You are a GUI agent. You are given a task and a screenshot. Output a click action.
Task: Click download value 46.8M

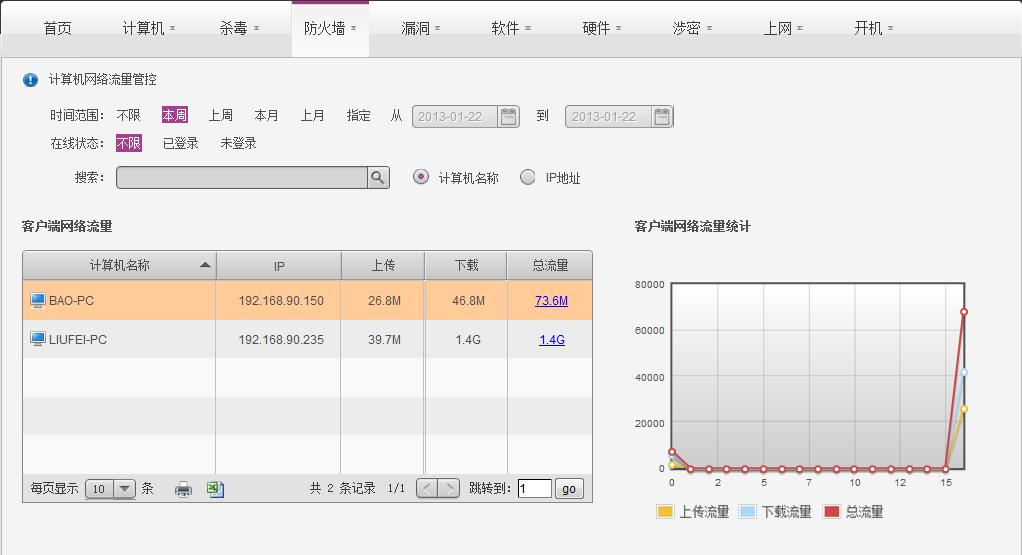pyautogui.click(x=468, y=300)
